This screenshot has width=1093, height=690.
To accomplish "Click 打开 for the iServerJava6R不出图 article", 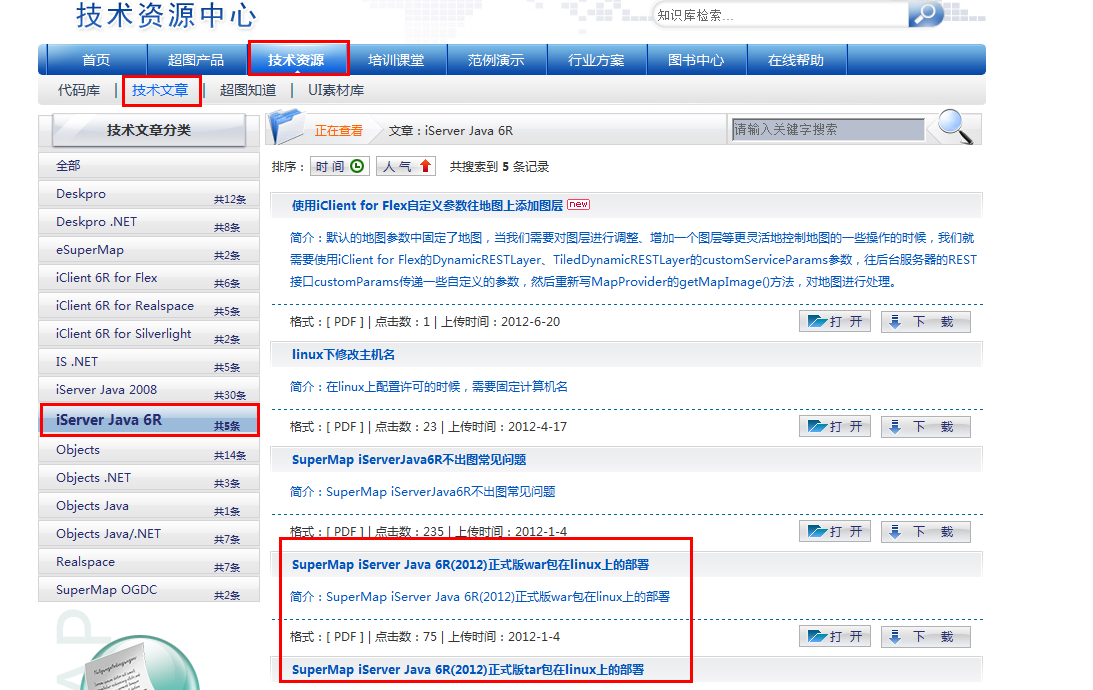I will 835,532.
